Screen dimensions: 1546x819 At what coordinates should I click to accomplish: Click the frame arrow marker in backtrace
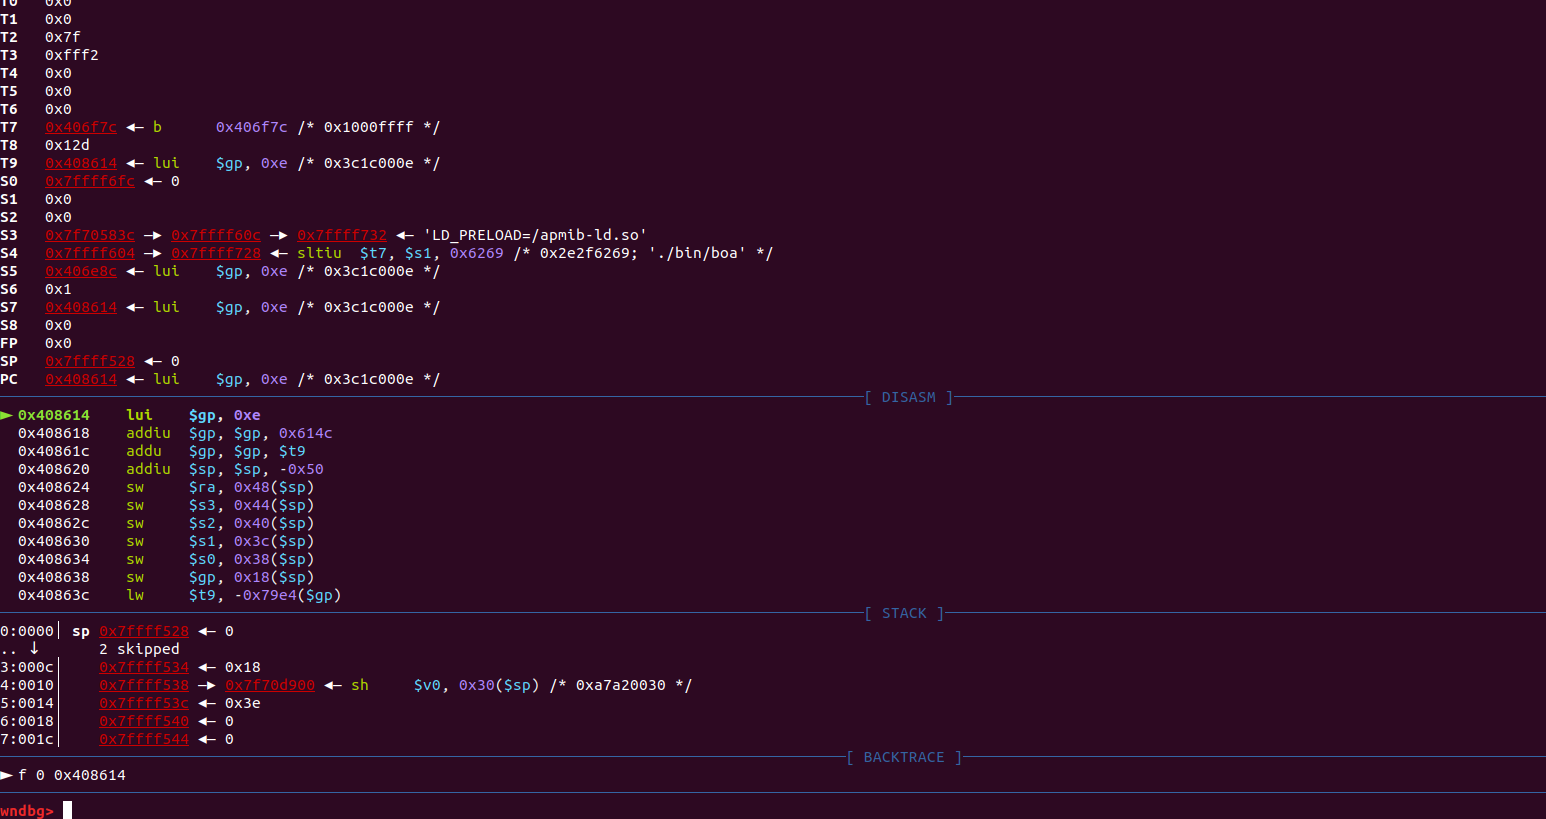click(x=7, y=775)
